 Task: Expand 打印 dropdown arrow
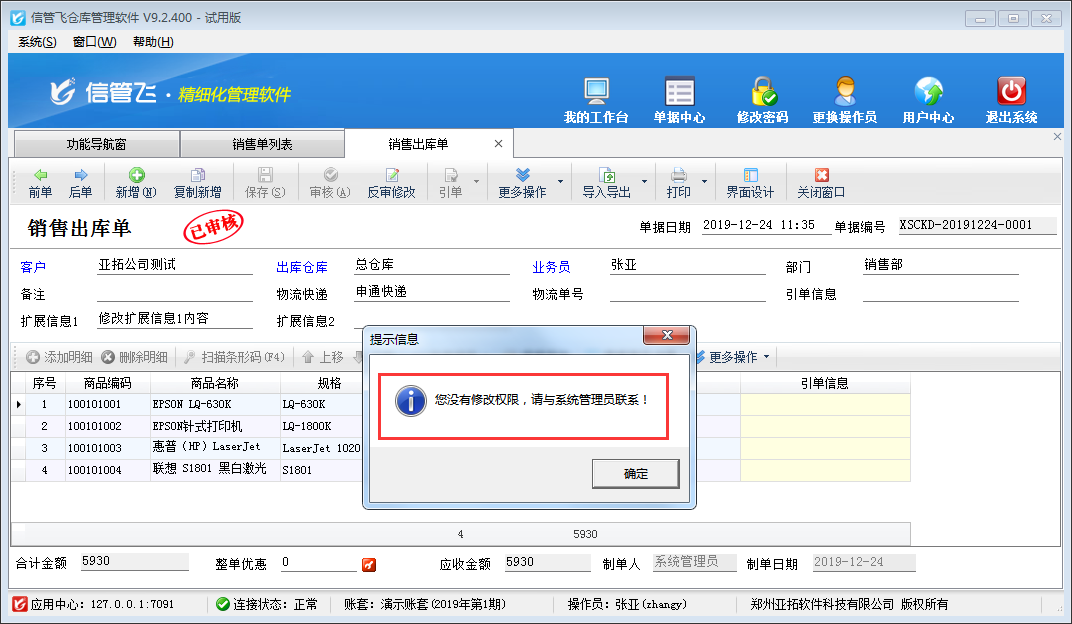(705, 182)
